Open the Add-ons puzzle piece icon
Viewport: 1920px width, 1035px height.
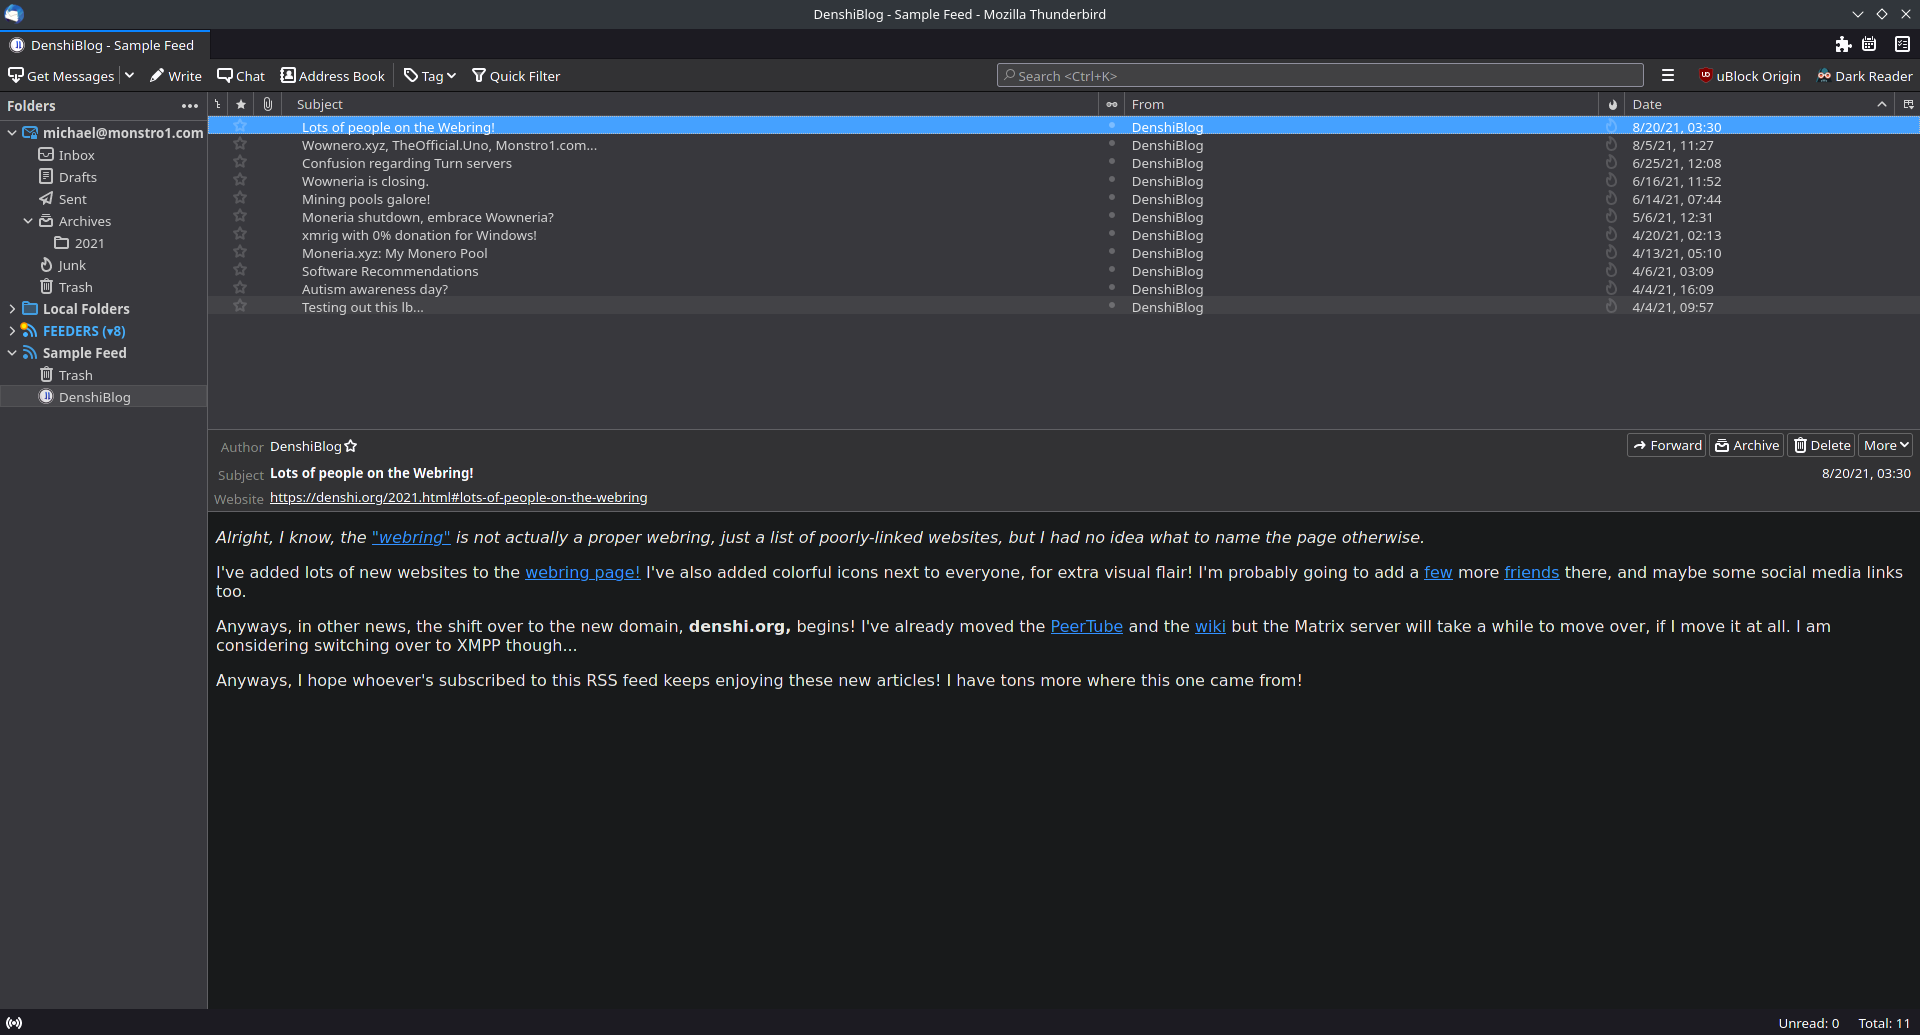click(1843, 44)
